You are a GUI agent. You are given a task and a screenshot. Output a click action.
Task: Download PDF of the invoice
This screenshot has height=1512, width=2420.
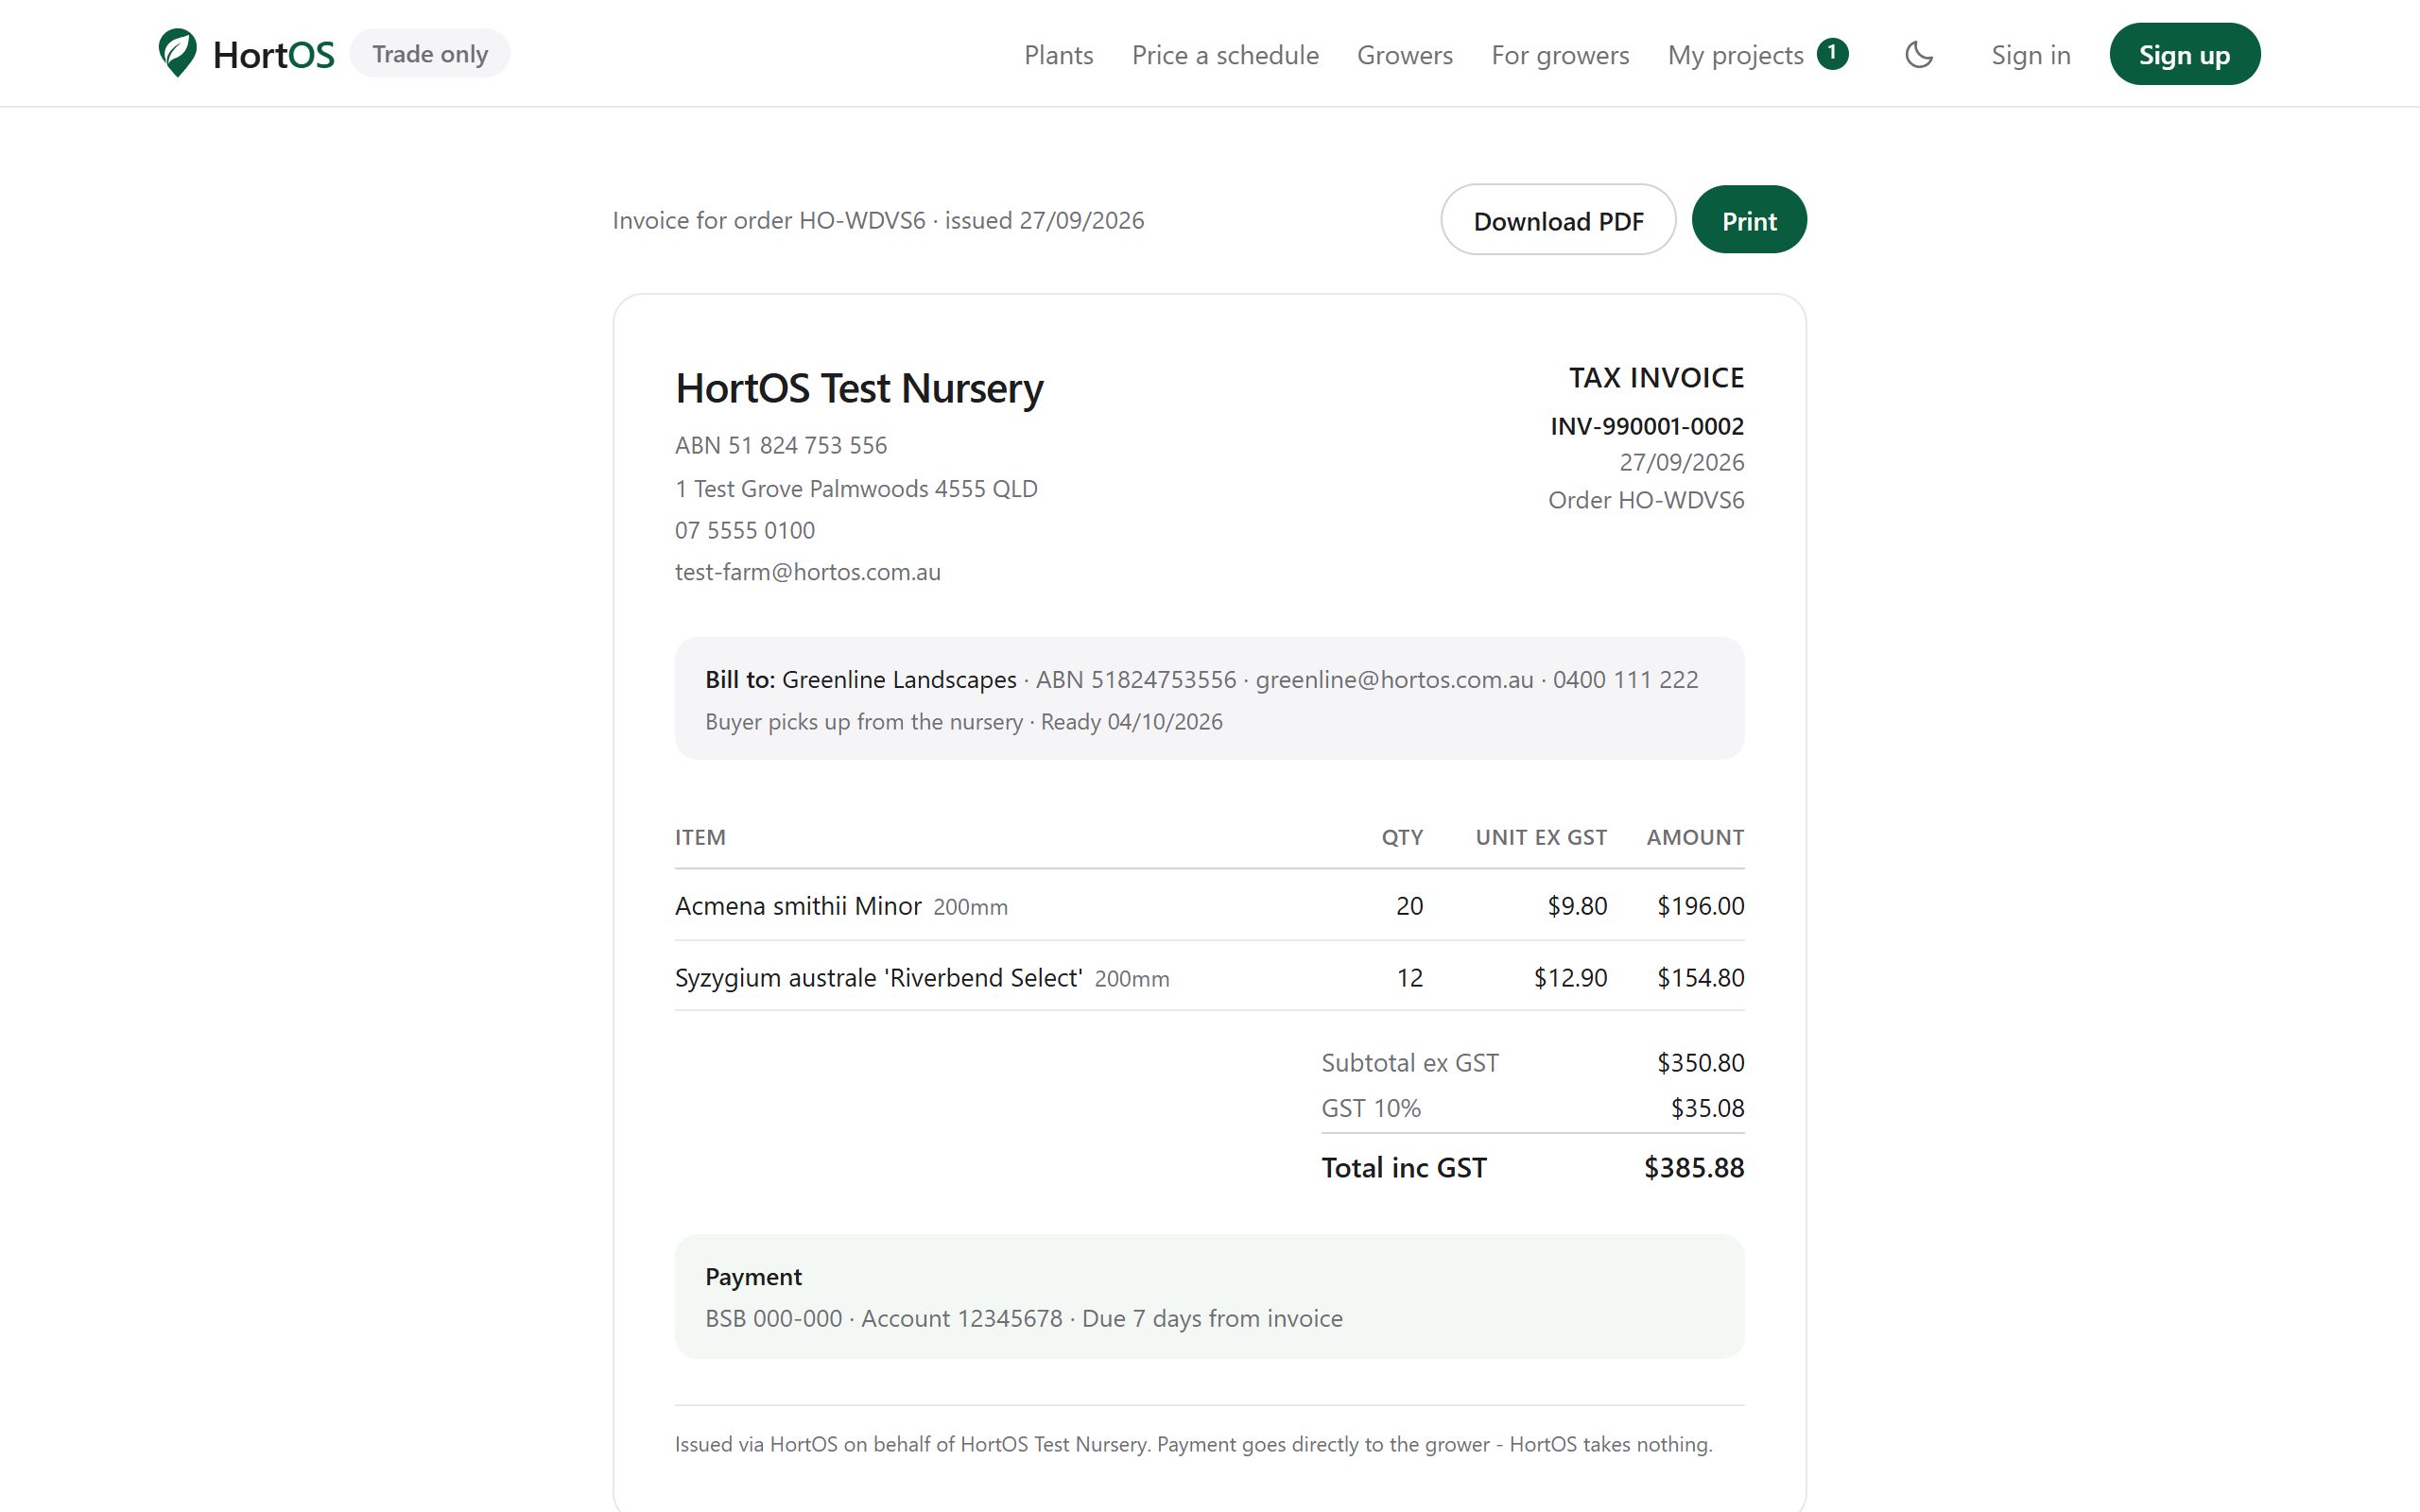pos(1558,220)
